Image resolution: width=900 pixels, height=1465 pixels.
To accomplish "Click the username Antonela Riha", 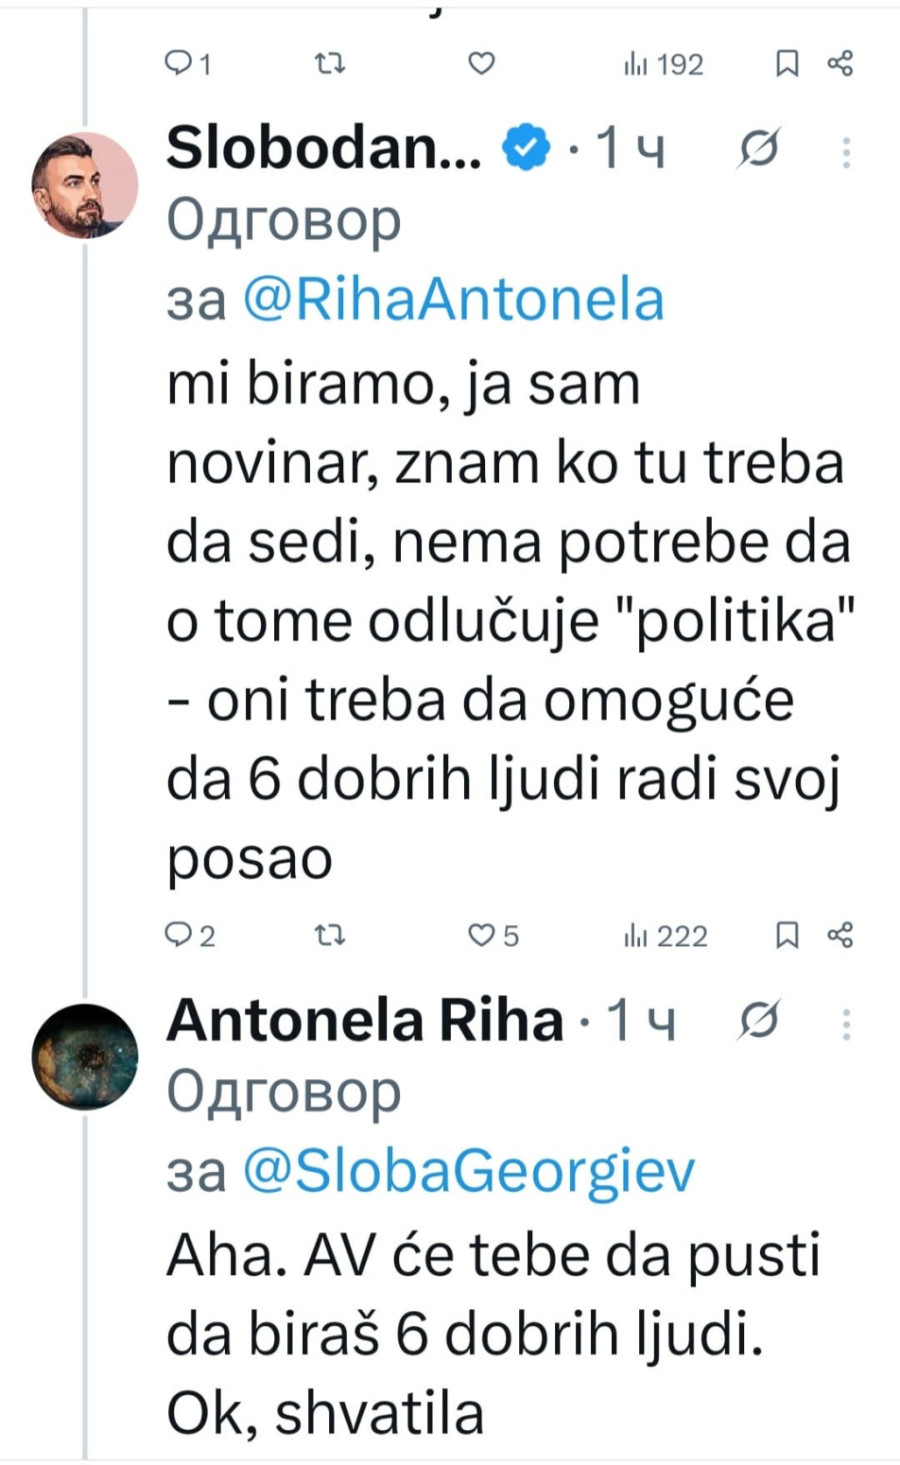I will point(366,1018).
